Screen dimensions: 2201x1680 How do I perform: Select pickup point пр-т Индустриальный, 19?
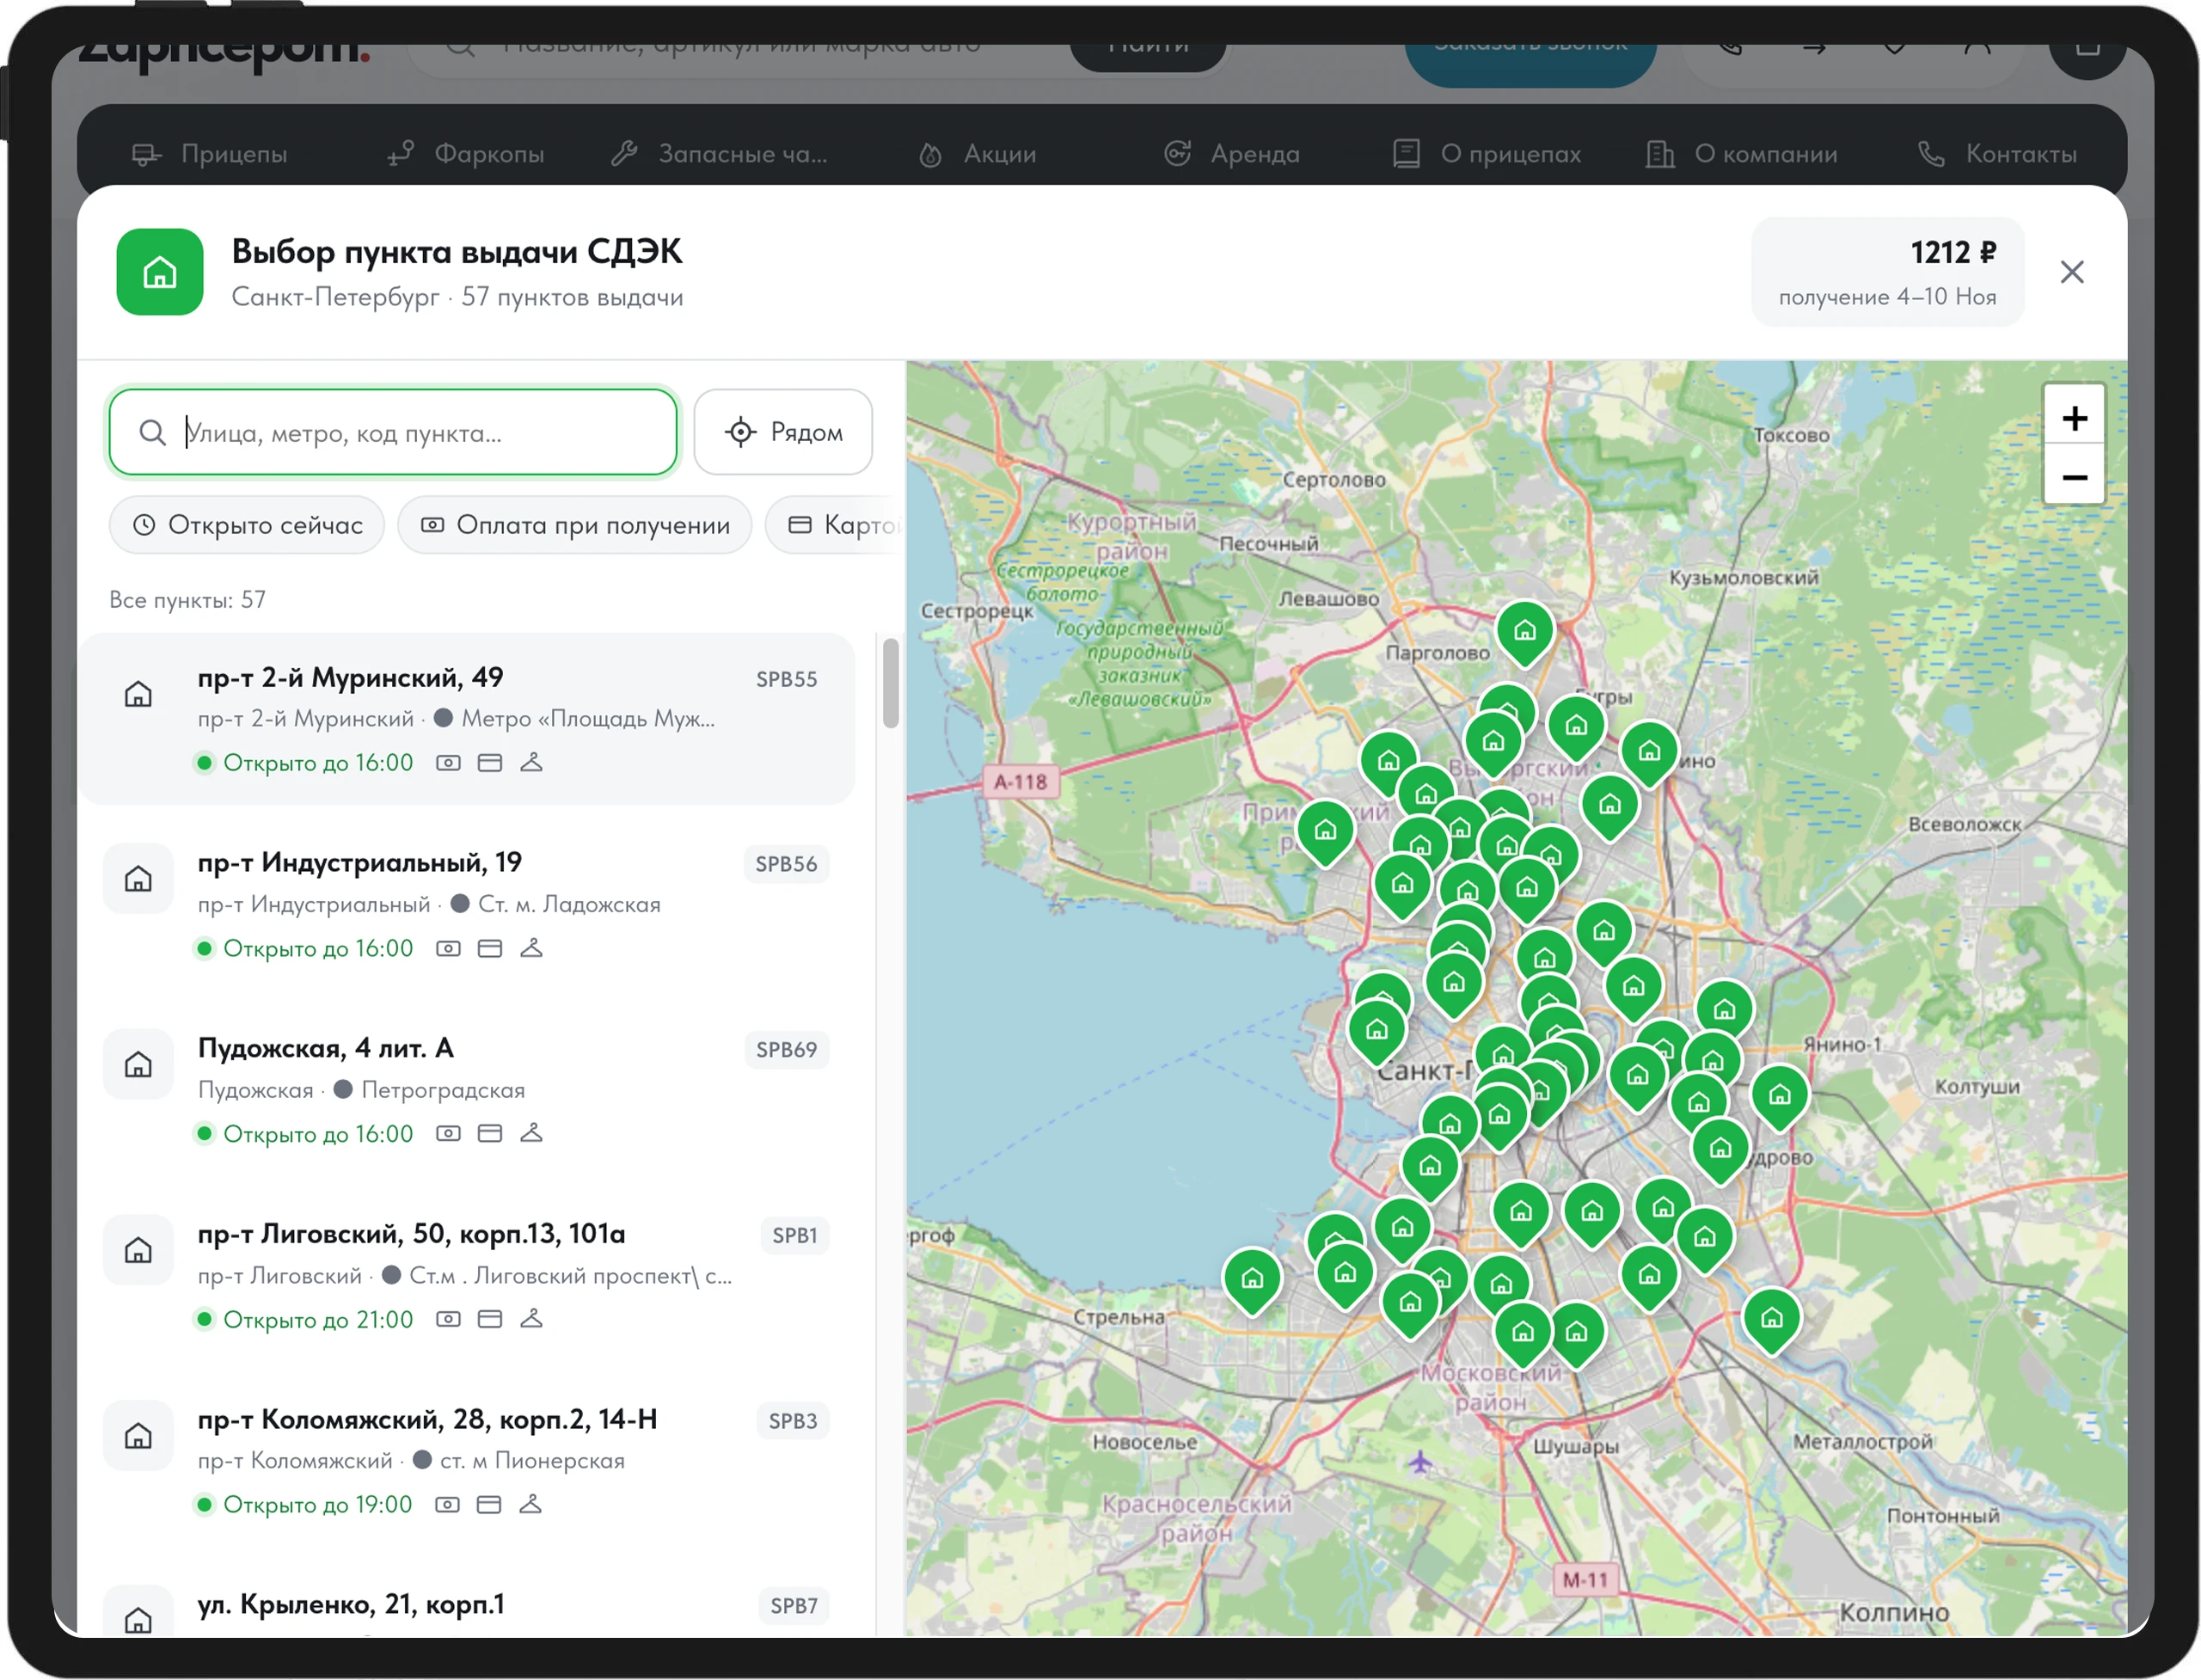click(x=467, y=904)
